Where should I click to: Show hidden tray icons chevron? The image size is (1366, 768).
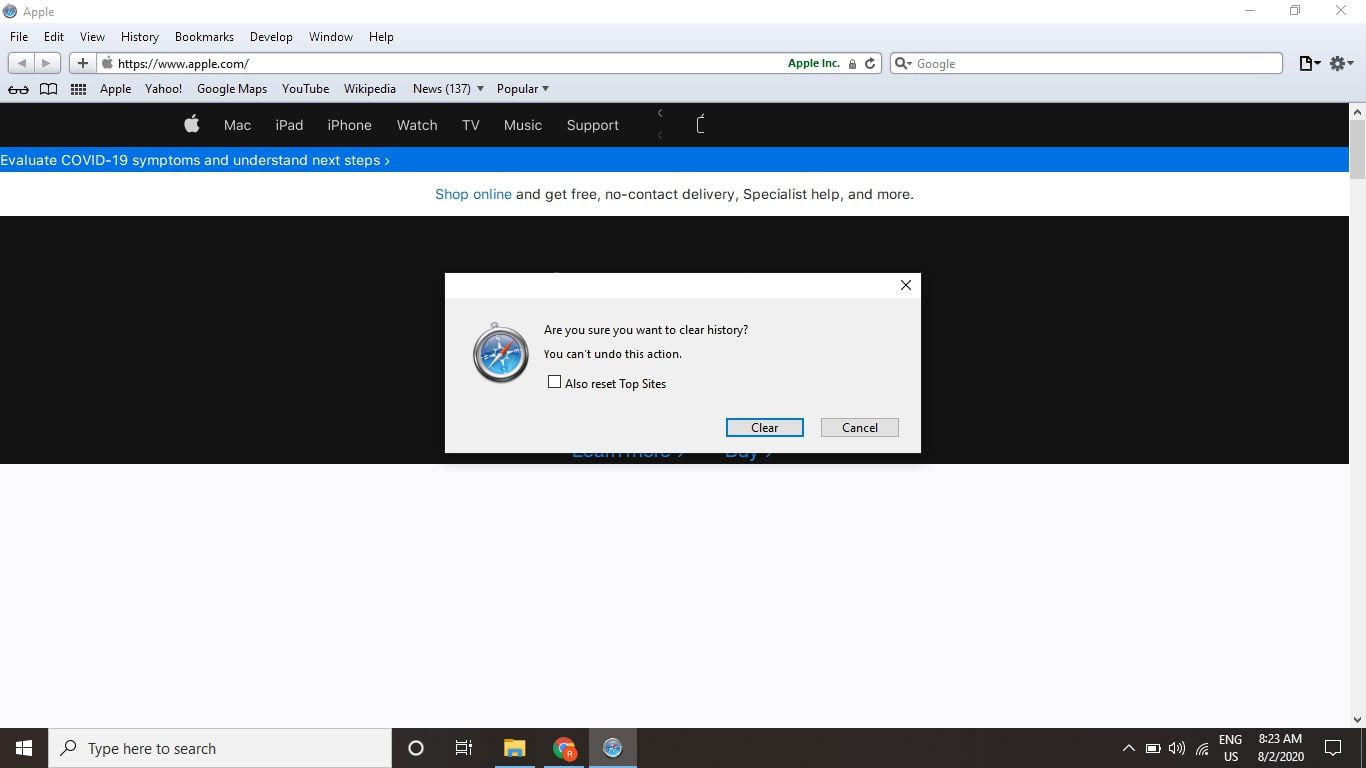(1128, 748)
